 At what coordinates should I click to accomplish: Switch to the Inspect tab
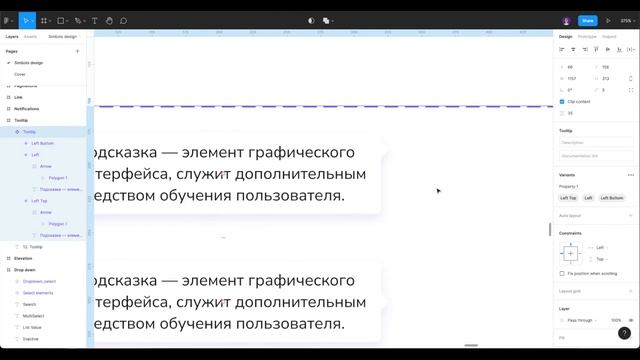[609, 37]
